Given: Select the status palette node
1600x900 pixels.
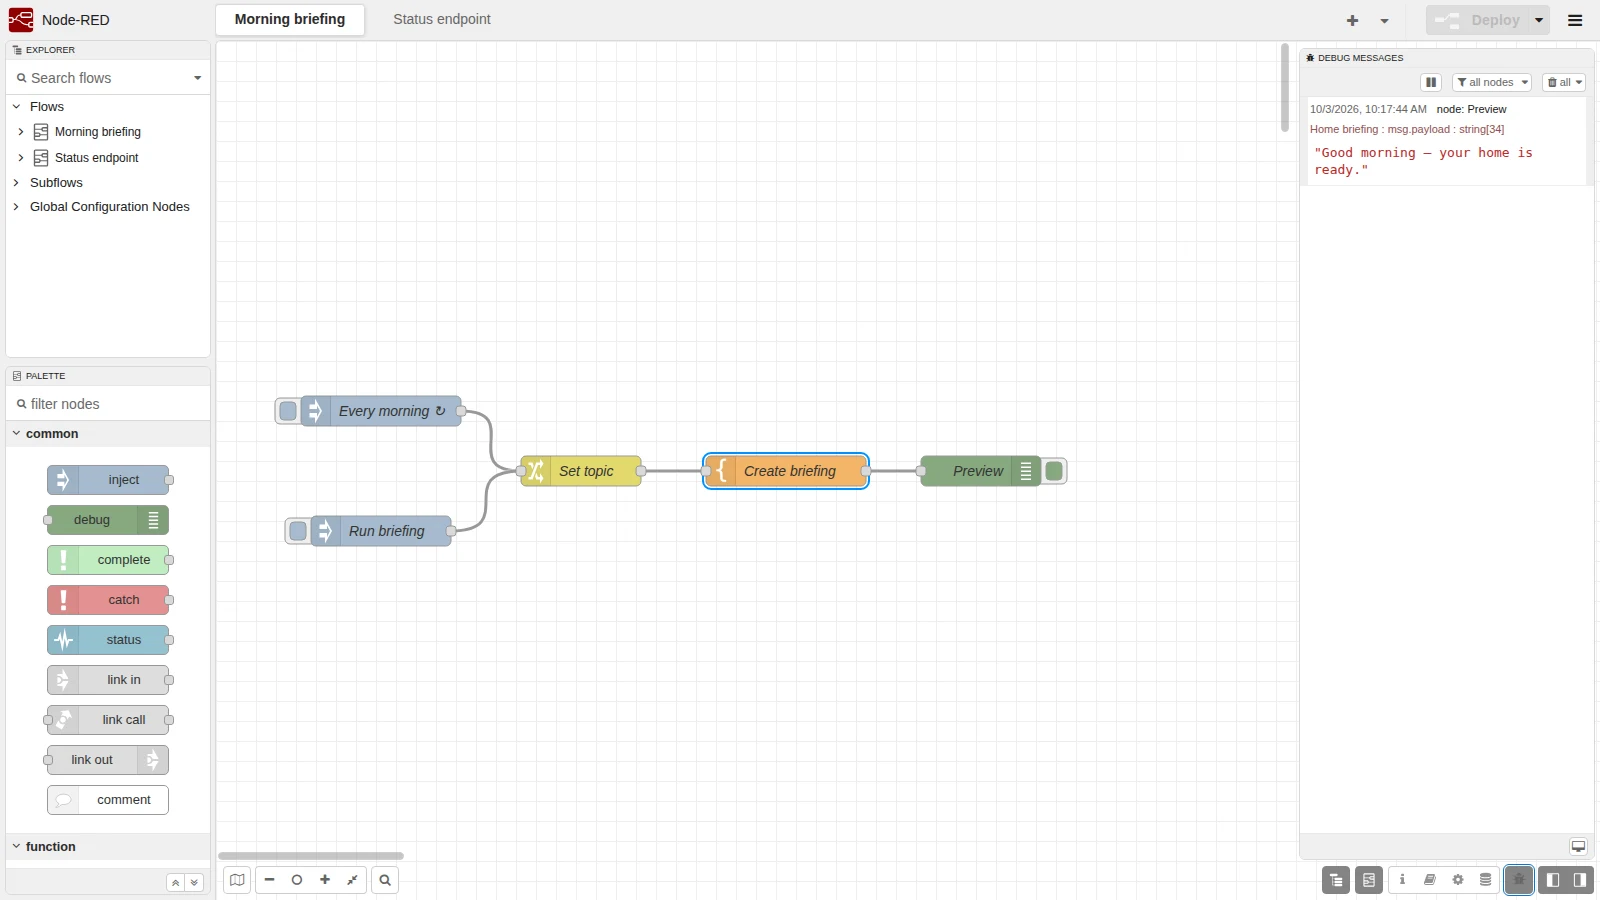Looking at the screenshot, I should (108, 640).
